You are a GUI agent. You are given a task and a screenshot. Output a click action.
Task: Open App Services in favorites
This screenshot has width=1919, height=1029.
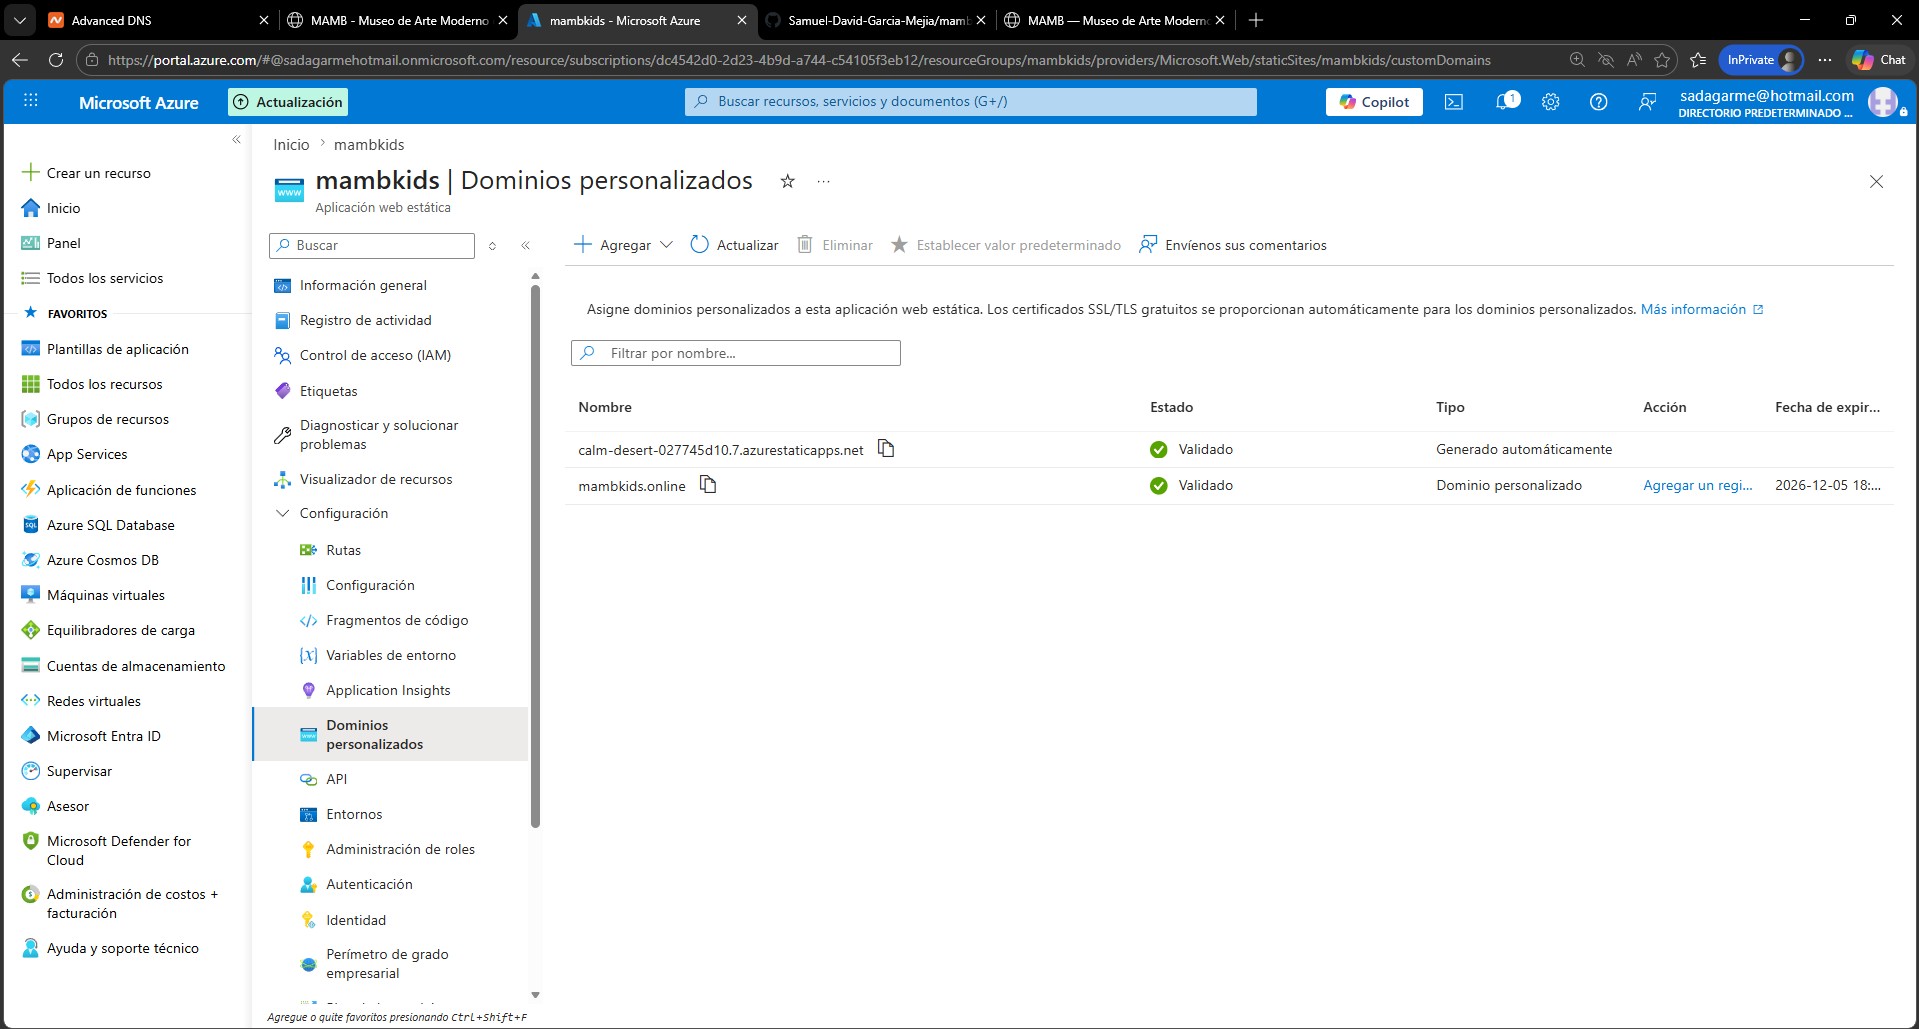tap(87, 454)
